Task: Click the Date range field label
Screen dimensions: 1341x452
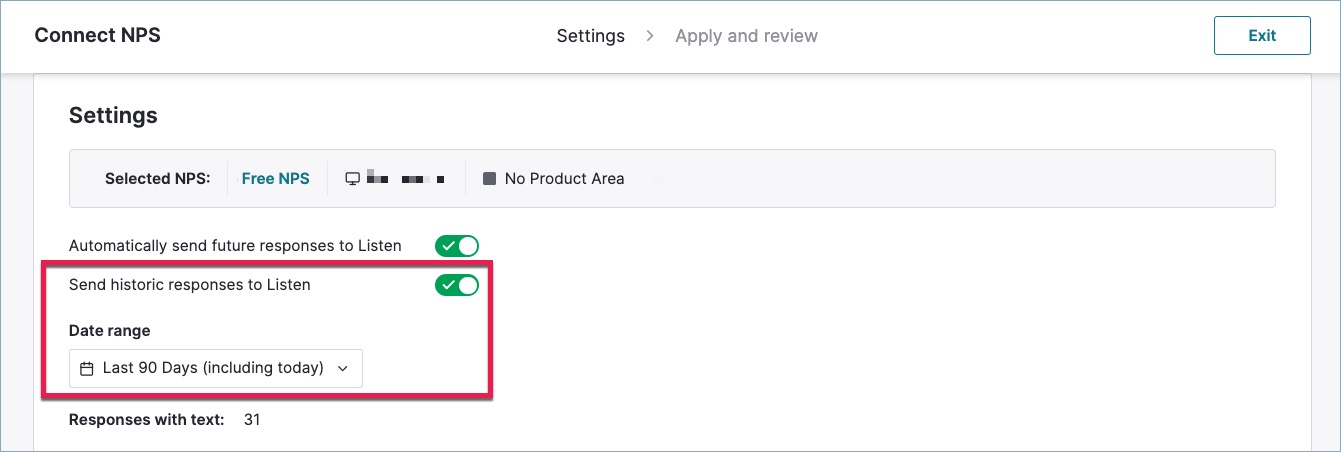Action: [110, 330]
